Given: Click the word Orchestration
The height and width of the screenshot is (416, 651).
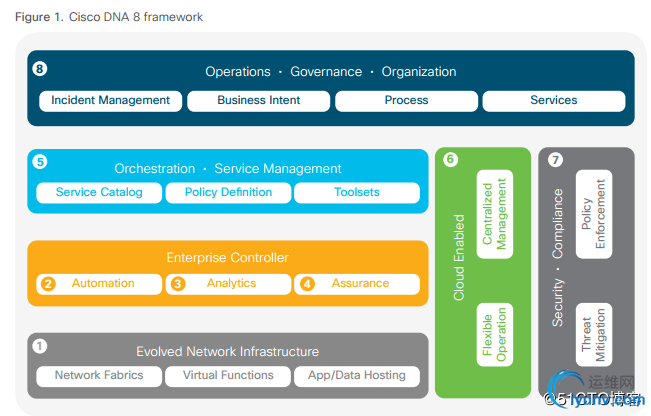Looking at the screenshot, I should (x=154, y=169).
